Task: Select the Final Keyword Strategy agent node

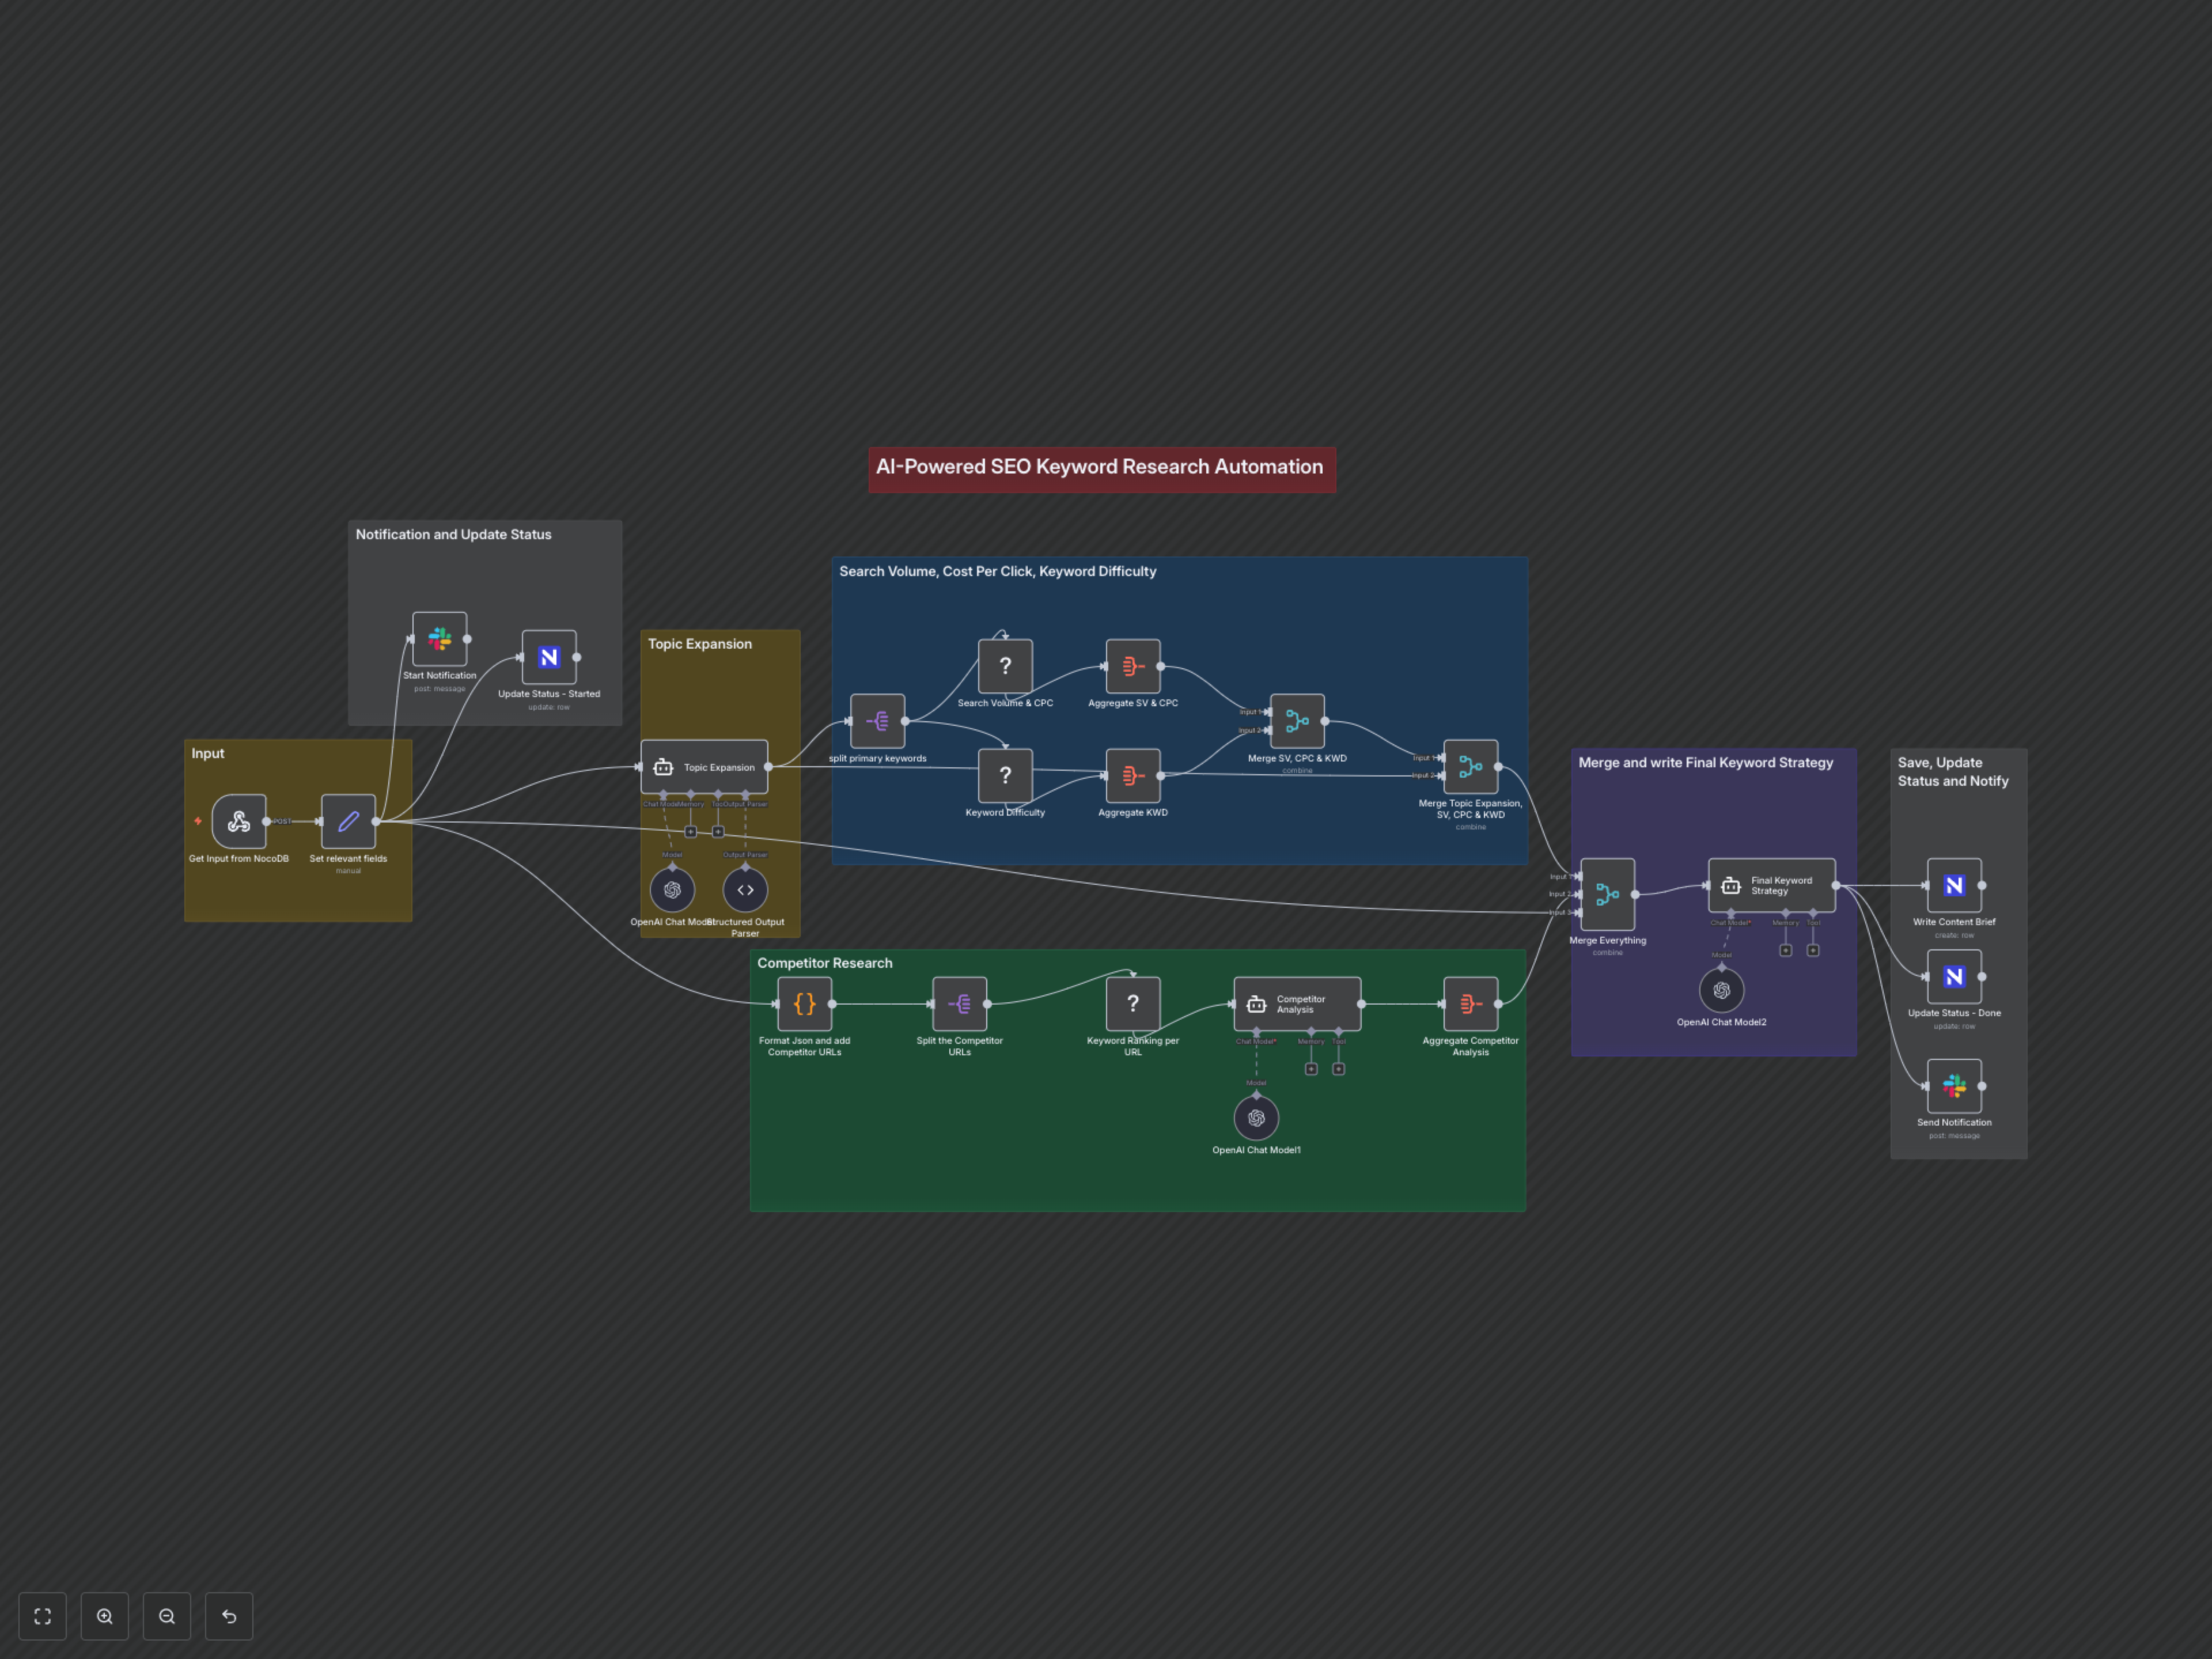Action: tap(1771, 885)
